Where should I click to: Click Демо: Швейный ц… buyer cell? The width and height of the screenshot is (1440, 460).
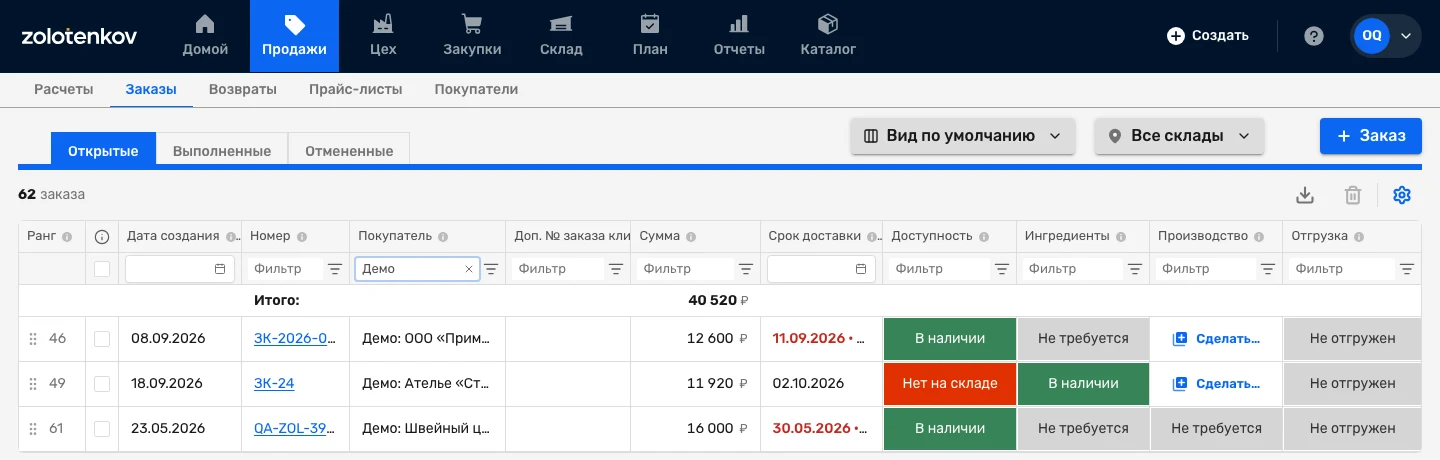(427, 429)
